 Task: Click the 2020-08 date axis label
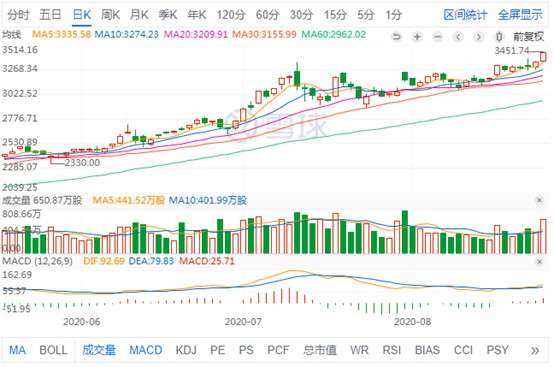click(x=412, y=322)
